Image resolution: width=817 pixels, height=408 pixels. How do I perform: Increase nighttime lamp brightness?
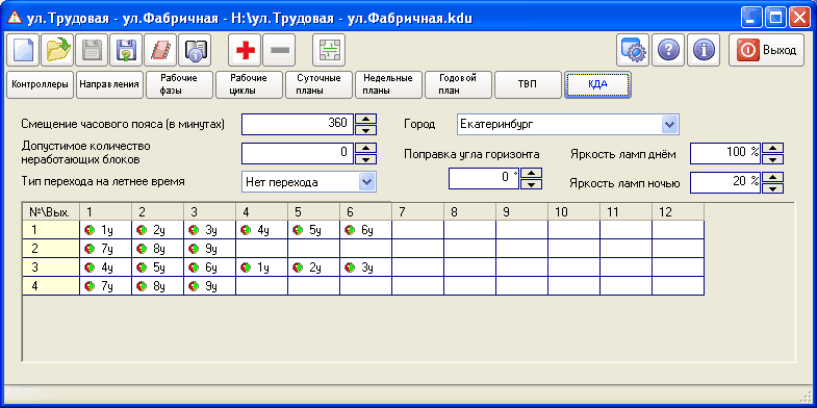tap(773, 177)
